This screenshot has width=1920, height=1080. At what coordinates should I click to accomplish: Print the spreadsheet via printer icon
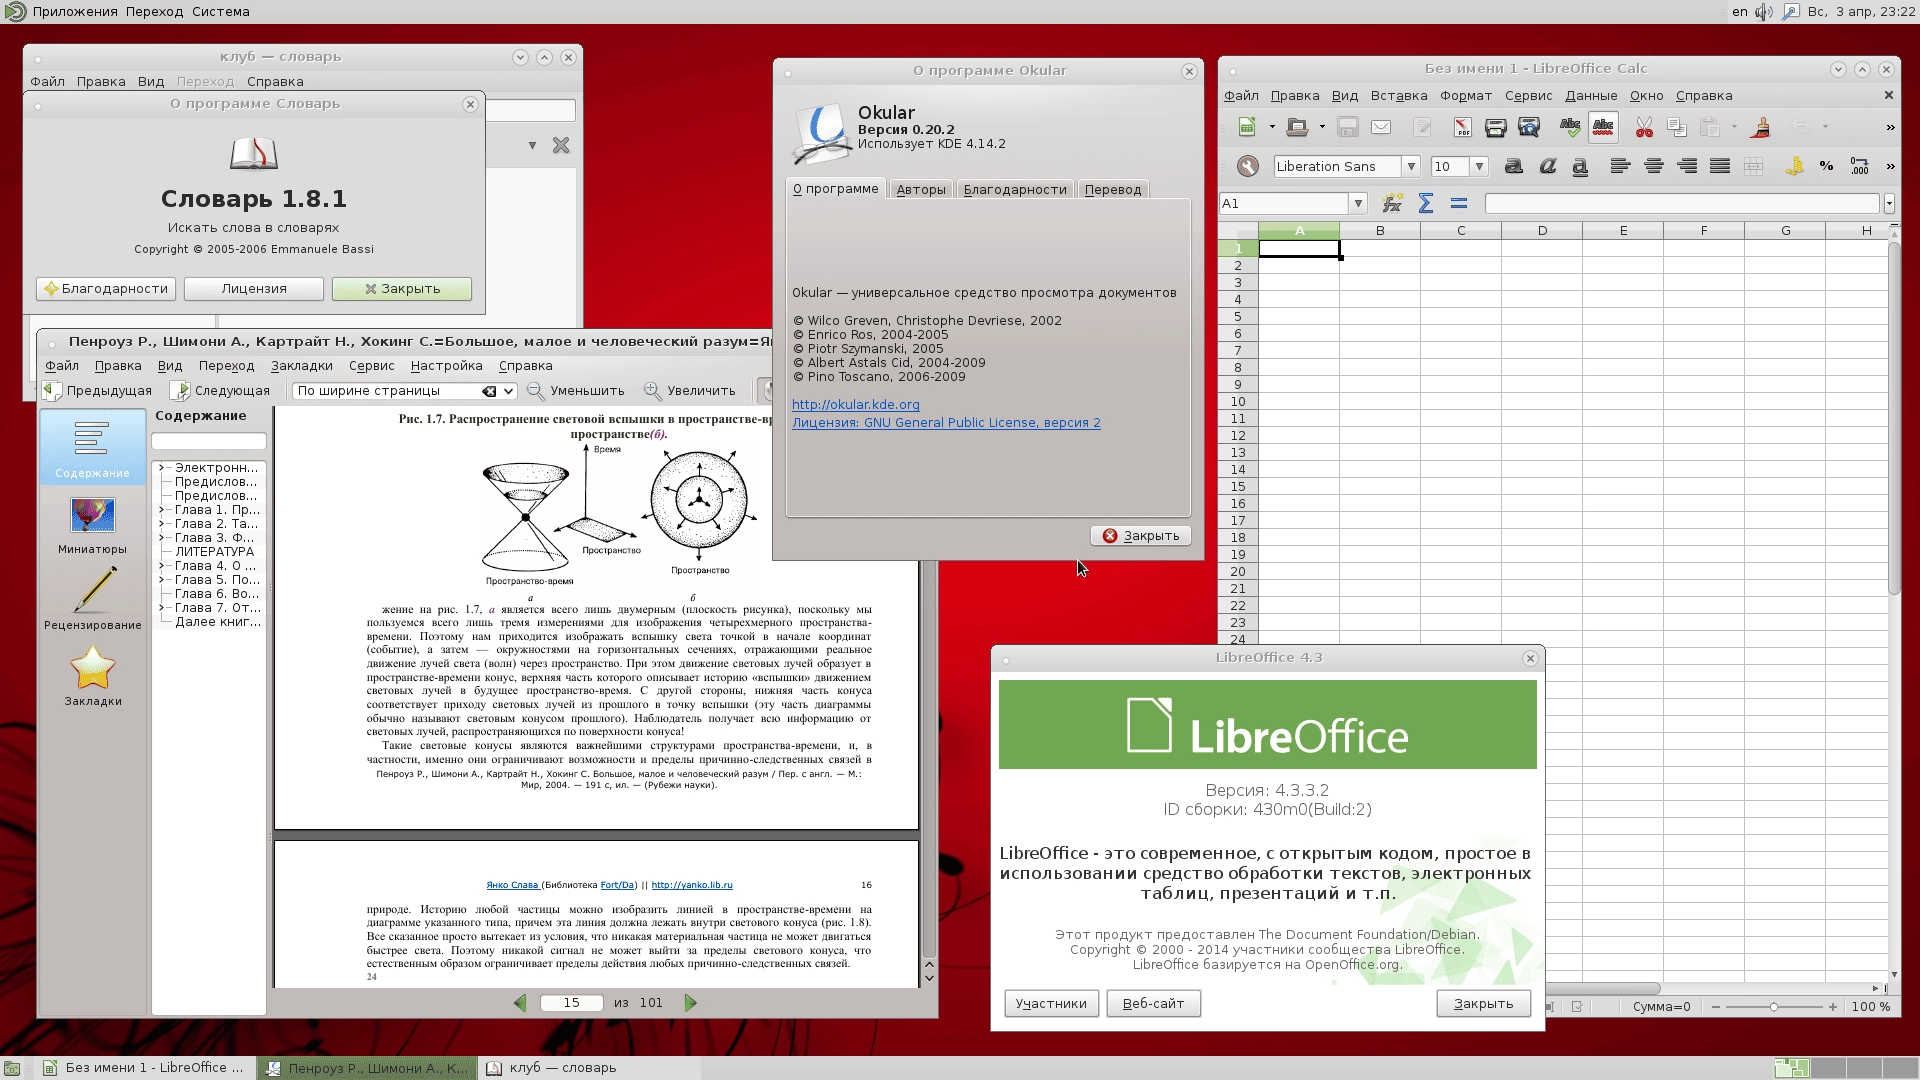1495,127
